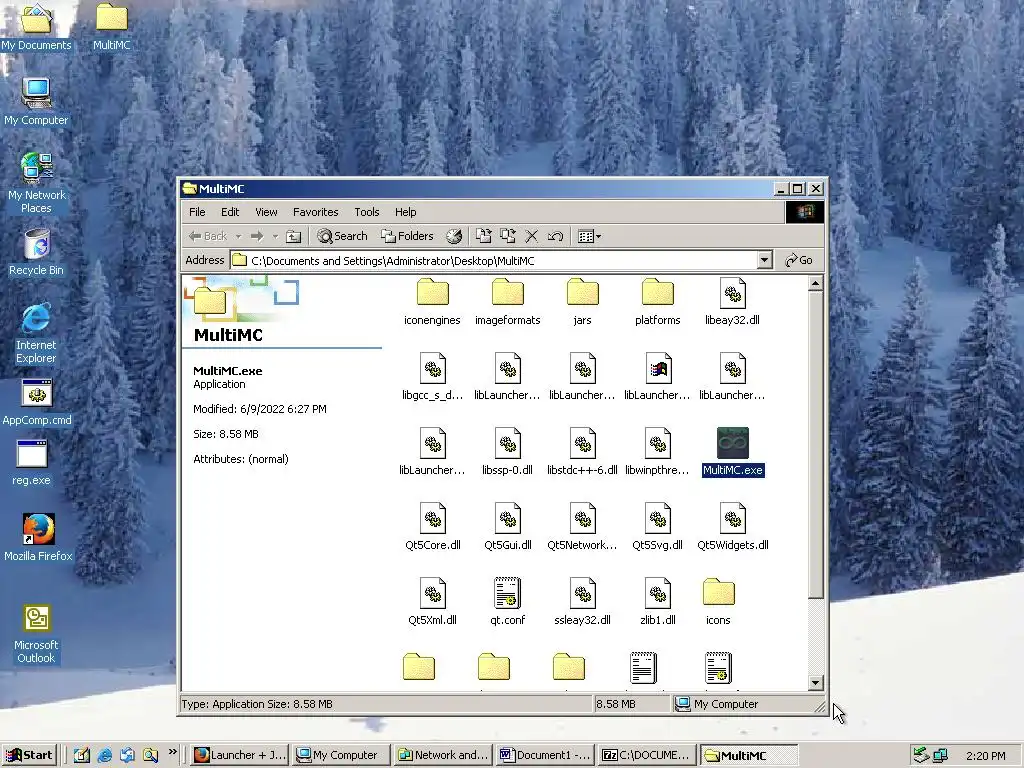Select the Qt5Widgets.dll file

click(732, 528)
